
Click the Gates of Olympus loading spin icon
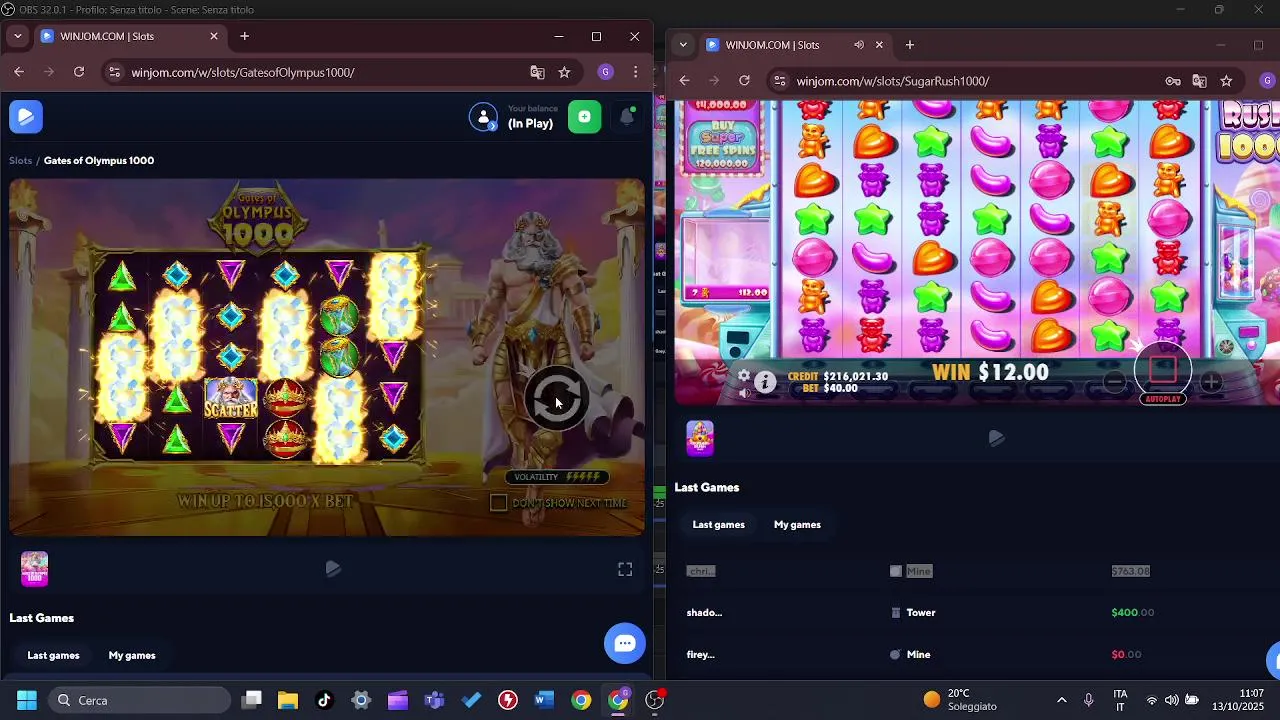556,399
